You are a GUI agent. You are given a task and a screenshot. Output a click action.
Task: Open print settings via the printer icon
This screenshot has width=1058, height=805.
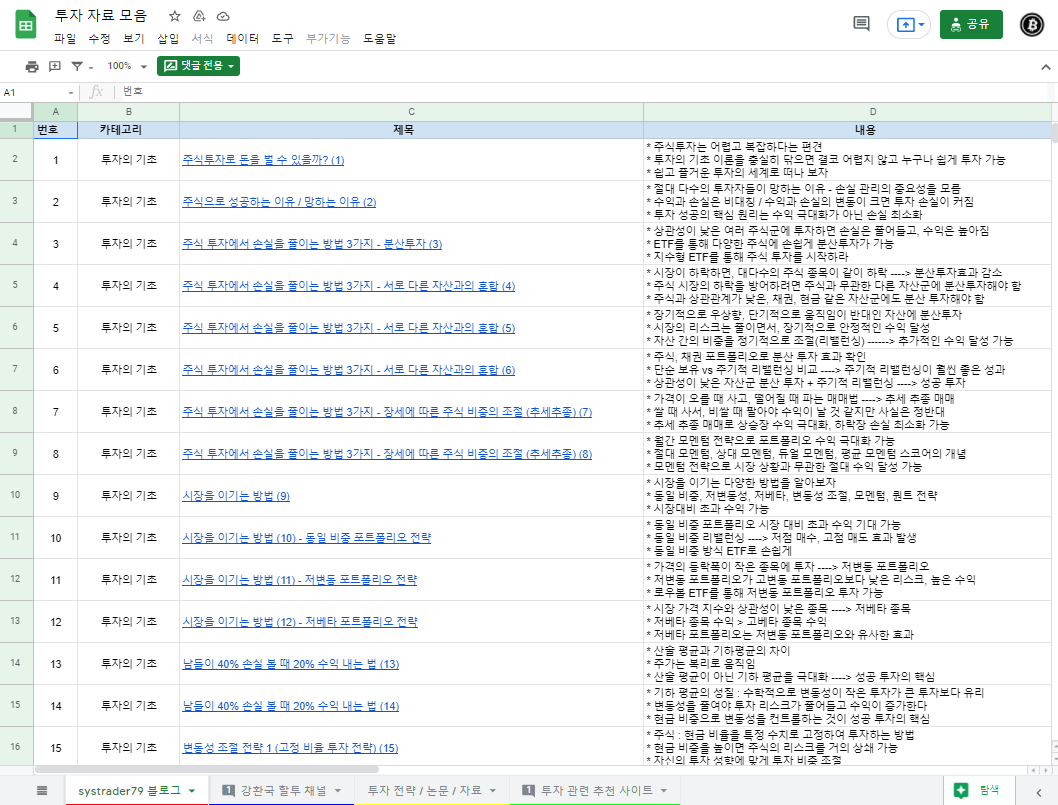(x=30, y=64)
